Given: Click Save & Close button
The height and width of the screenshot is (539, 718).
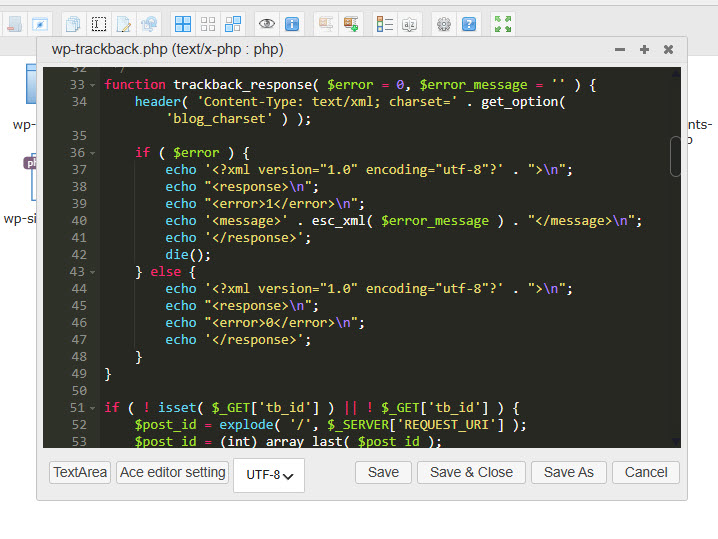Looking at the screenshot, I should click(x=471, y=472).
